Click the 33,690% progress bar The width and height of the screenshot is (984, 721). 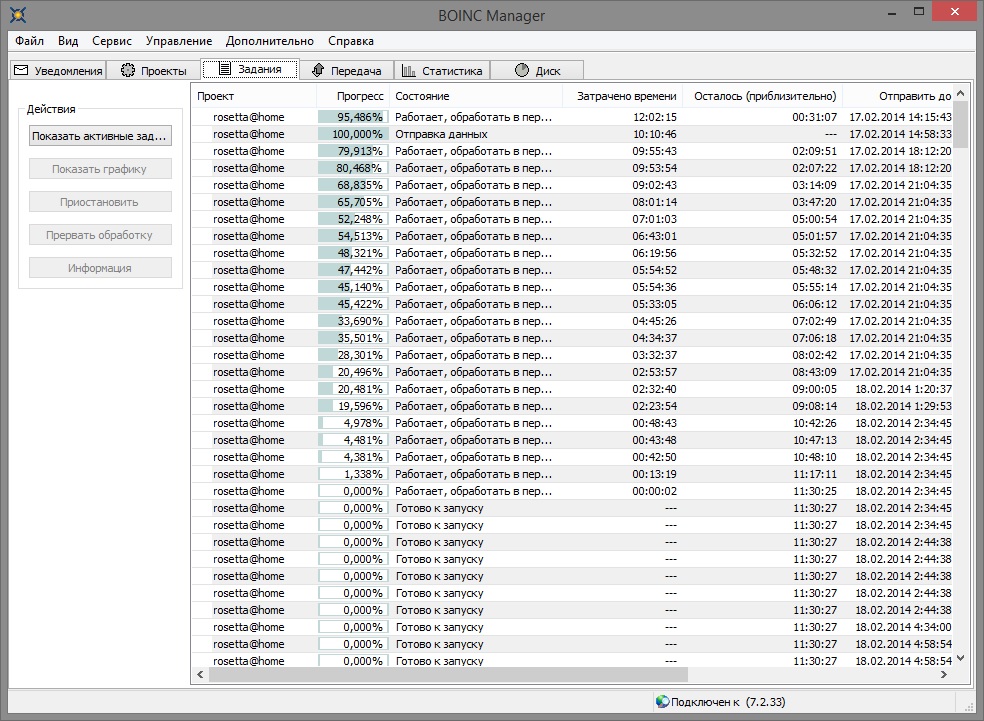click(x=353, y=321)
